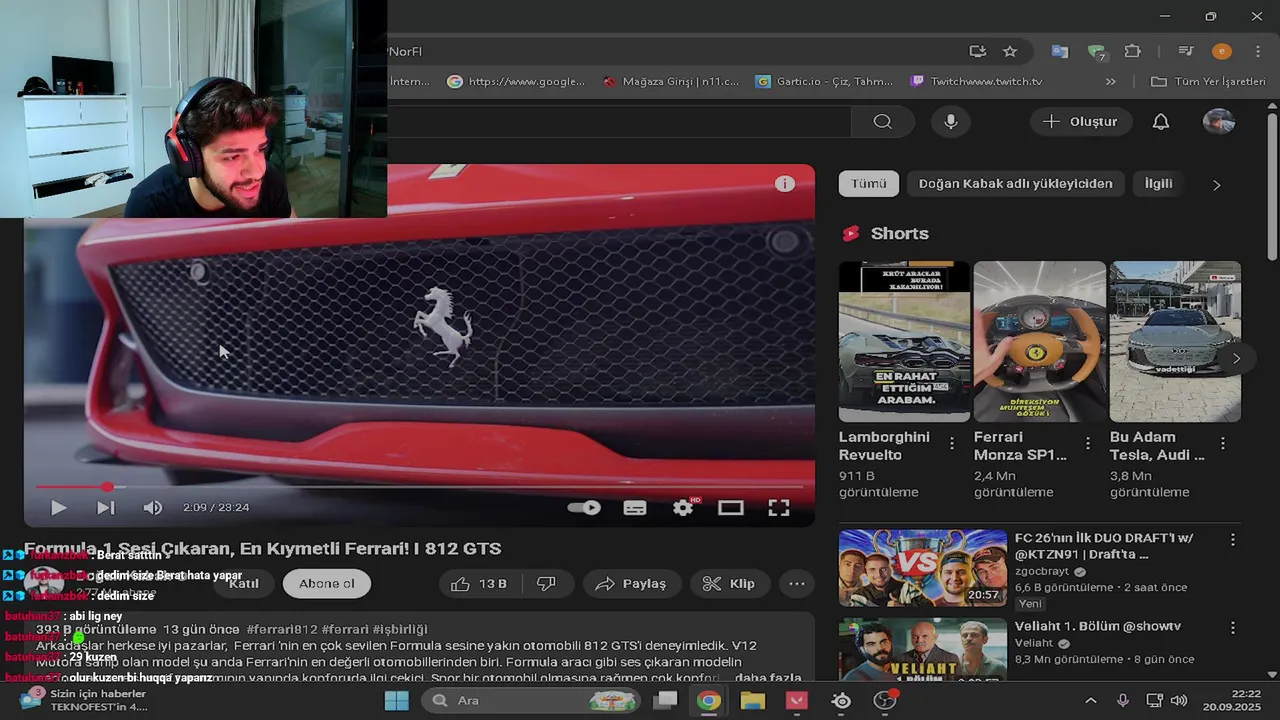Image resolution: width=1280 pixels, height=720 pixels.
Task: Click the Windows Start button
Action: click(x=397, y=700)
